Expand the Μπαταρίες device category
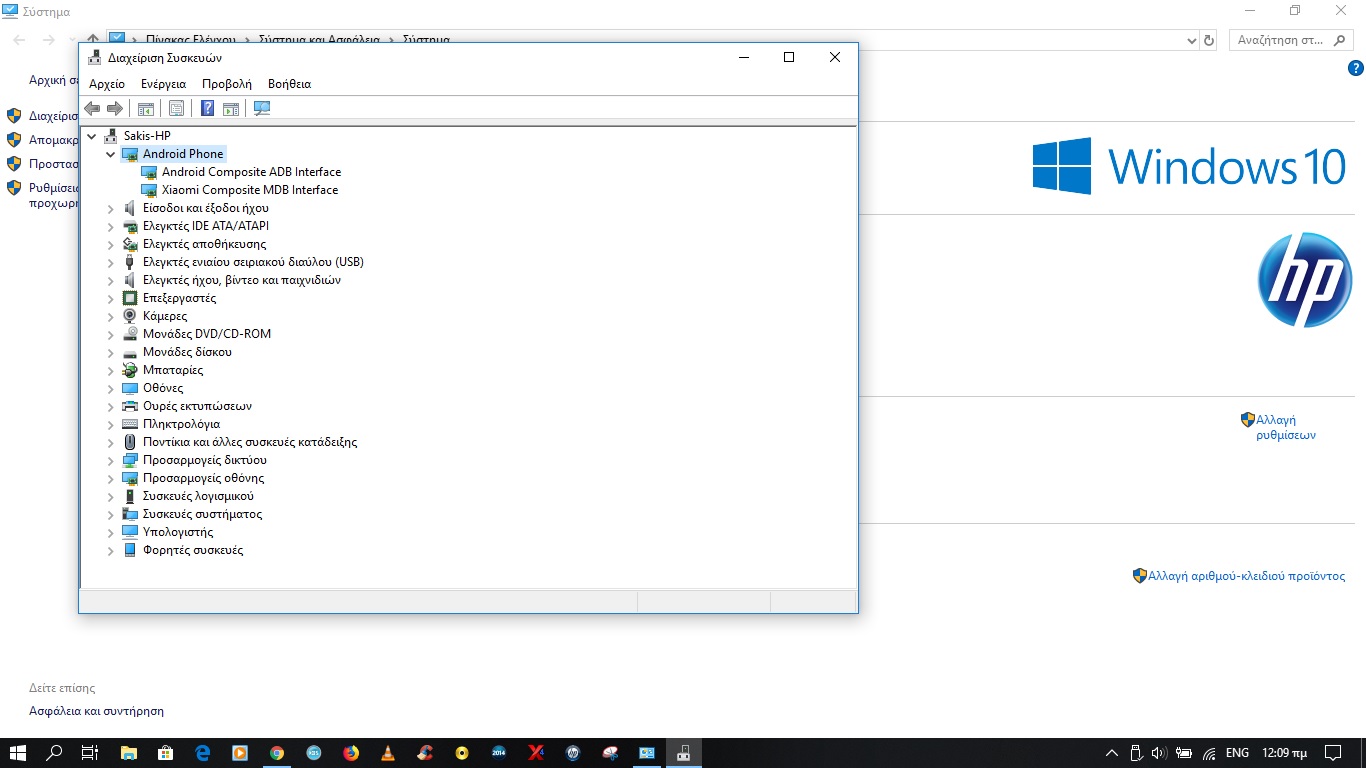The height and width of the screenshot is (768, 1366). tap(111, 370)
